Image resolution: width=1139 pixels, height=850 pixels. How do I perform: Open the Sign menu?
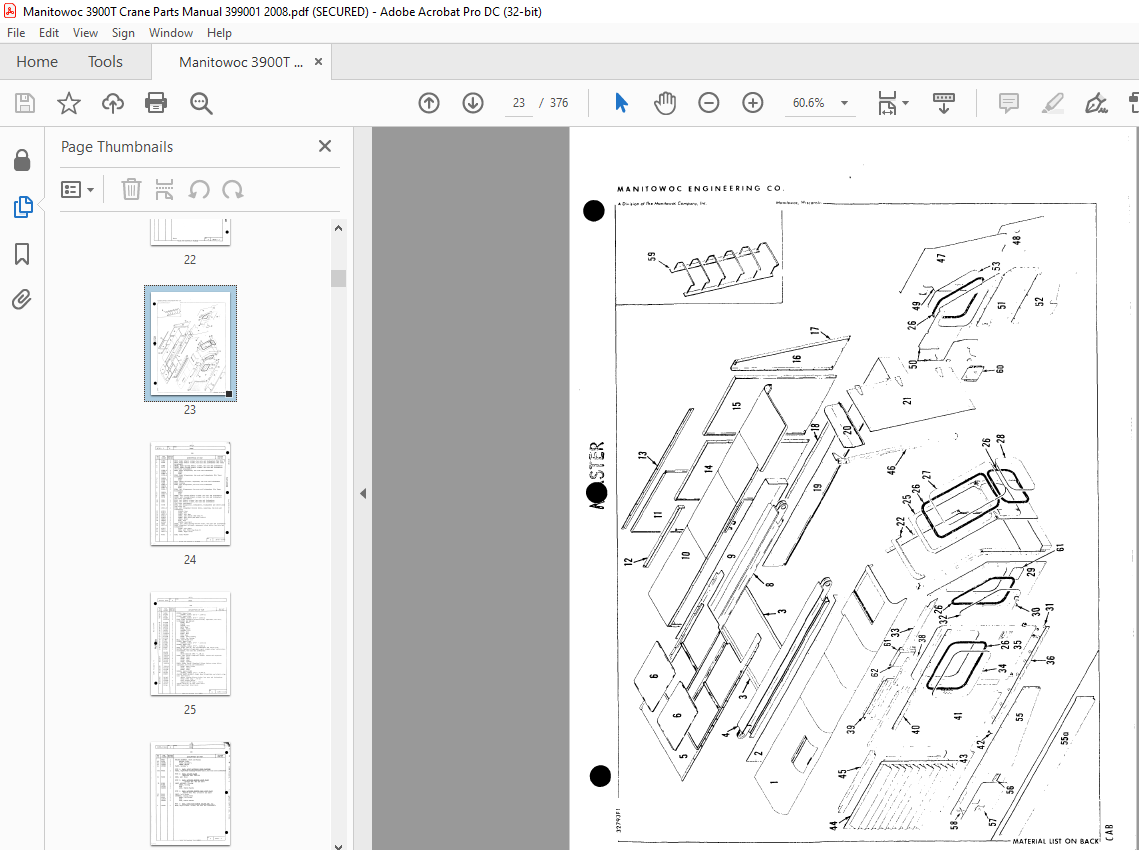123,33
